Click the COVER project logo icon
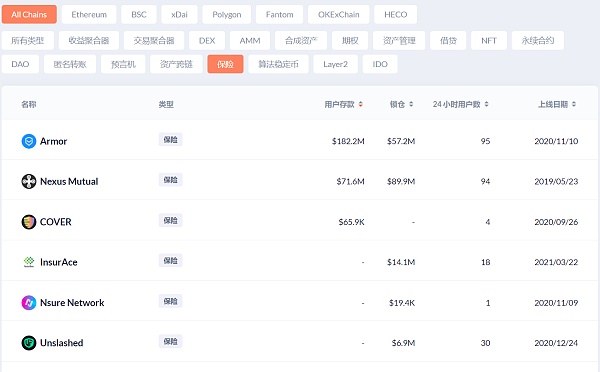The image size is (600, 372). [x=29, y=222]
